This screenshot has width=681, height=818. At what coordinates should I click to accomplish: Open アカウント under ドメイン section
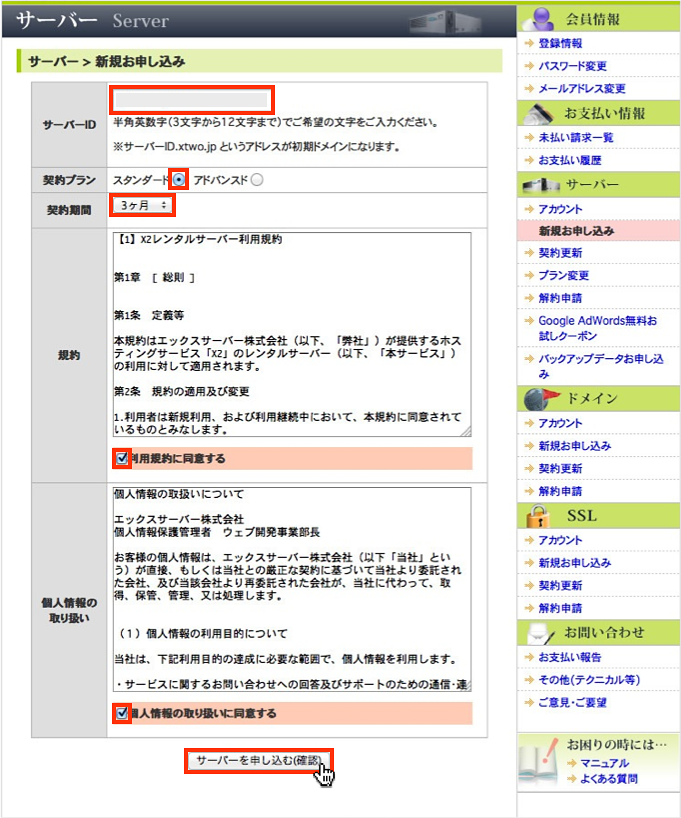[560, 423]
